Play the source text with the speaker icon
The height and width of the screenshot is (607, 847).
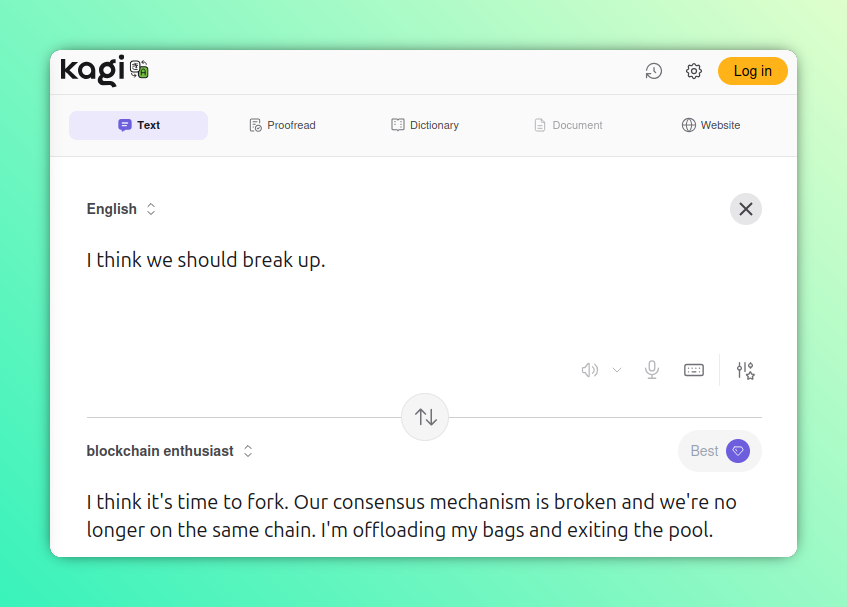589,369
